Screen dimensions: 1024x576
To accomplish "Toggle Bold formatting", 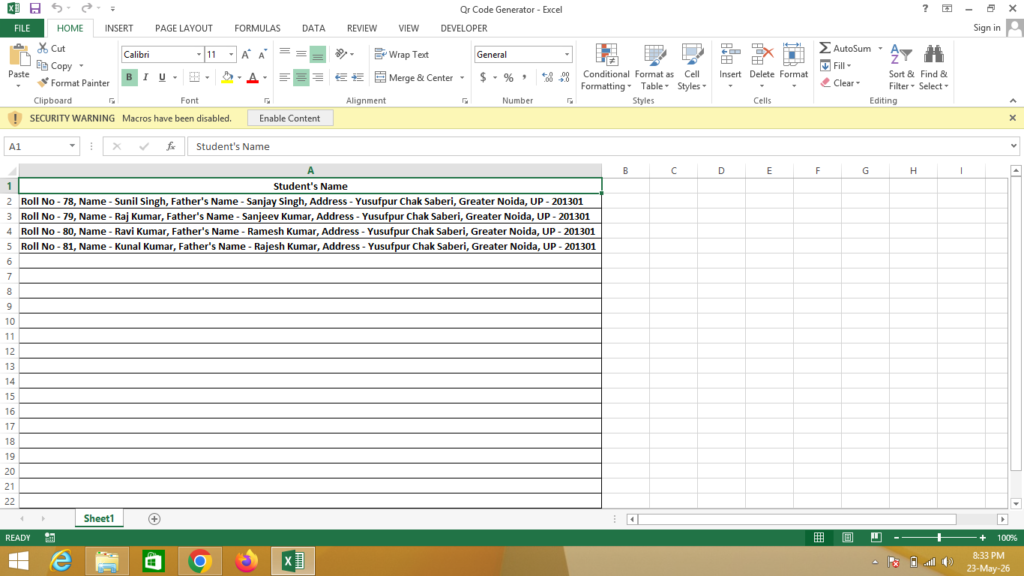I will pos(129,77).
